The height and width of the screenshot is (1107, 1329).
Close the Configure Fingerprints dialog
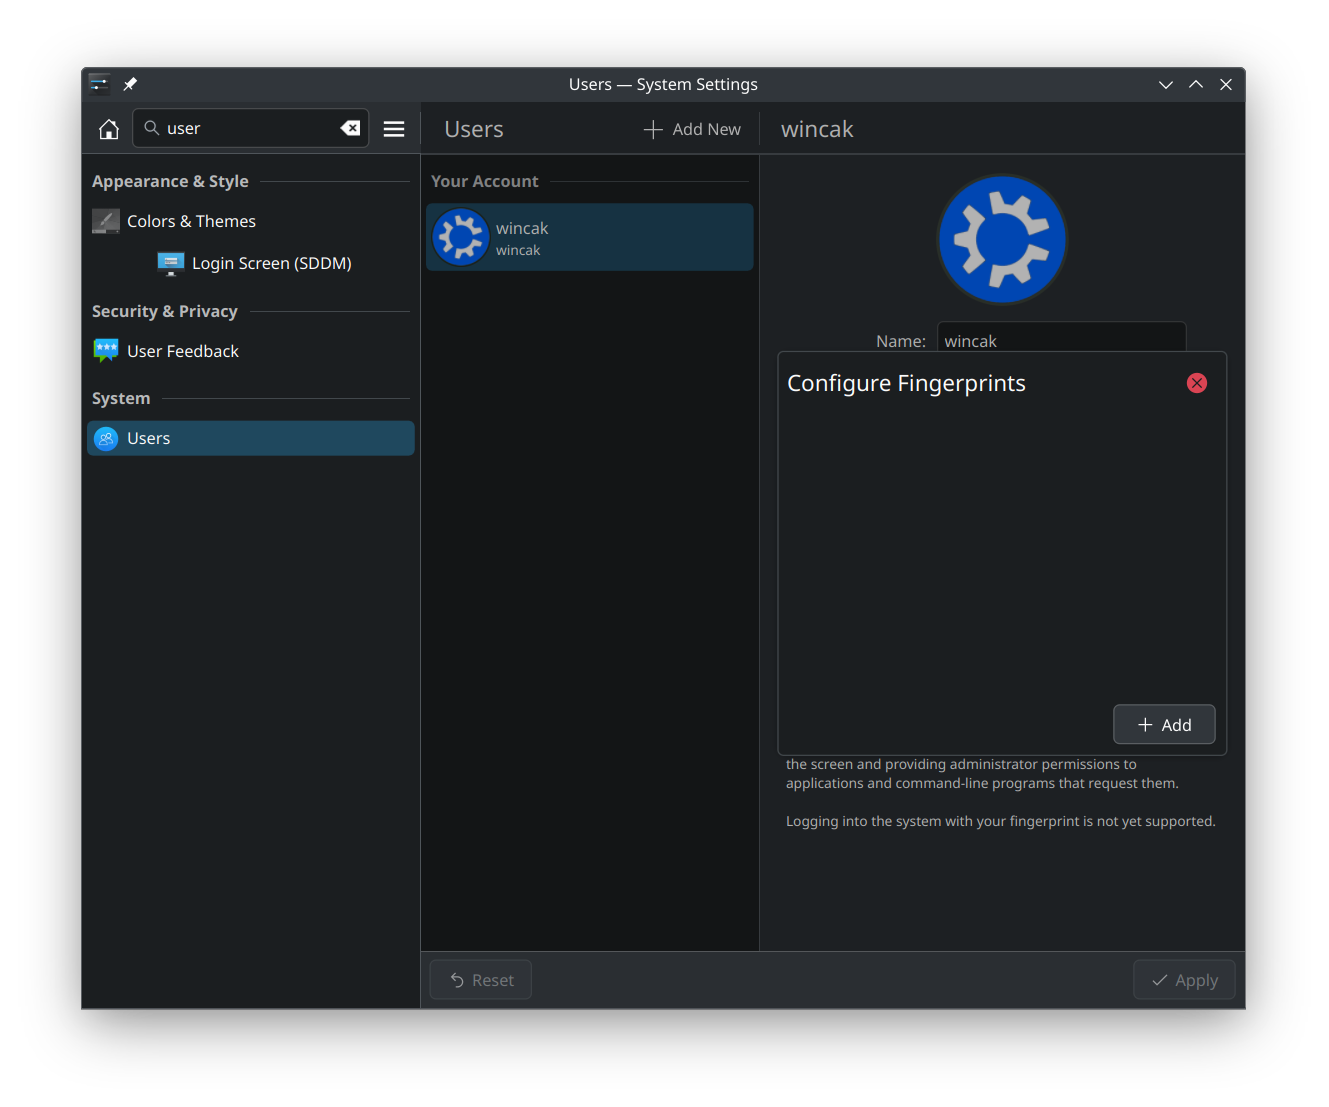click(x=1196, y=383)
